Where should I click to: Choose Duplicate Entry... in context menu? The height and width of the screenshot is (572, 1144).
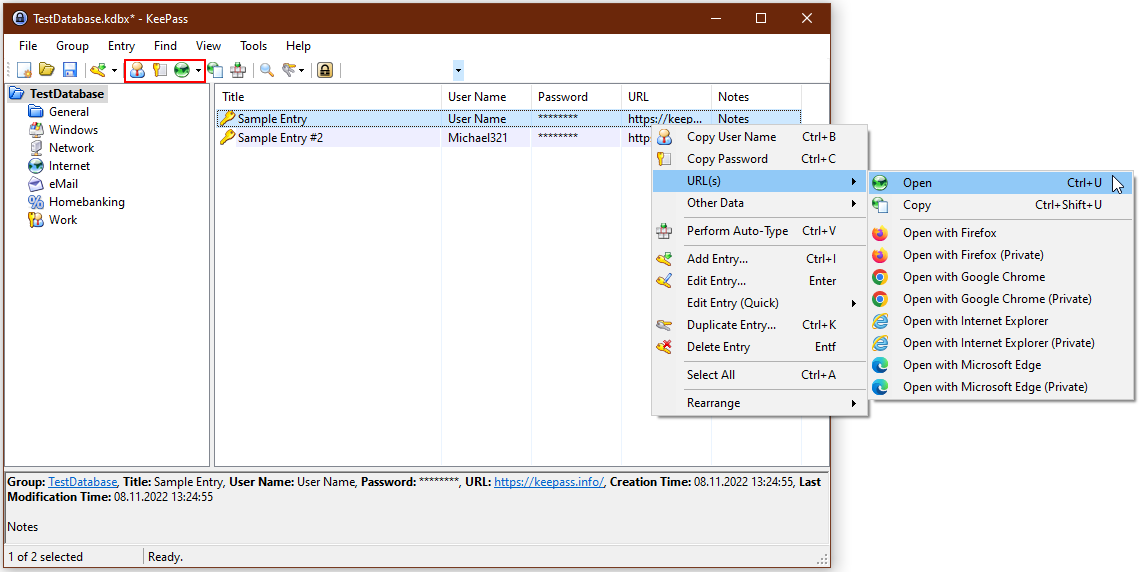coord(760,325)
